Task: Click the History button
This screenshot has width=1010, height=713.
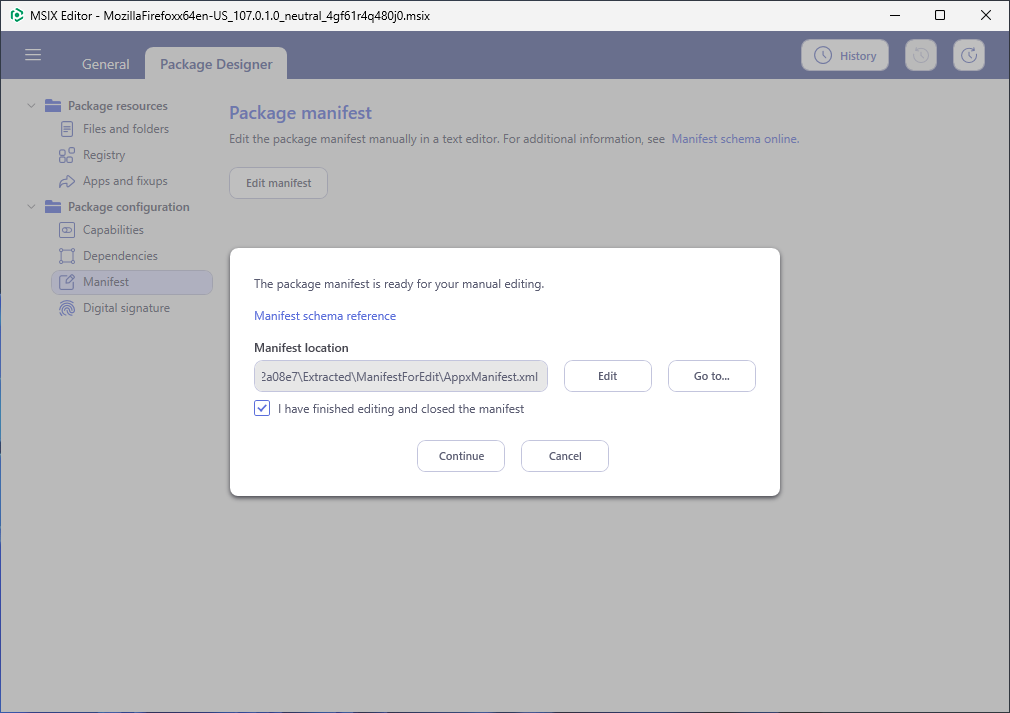Action: click(844, 55)
